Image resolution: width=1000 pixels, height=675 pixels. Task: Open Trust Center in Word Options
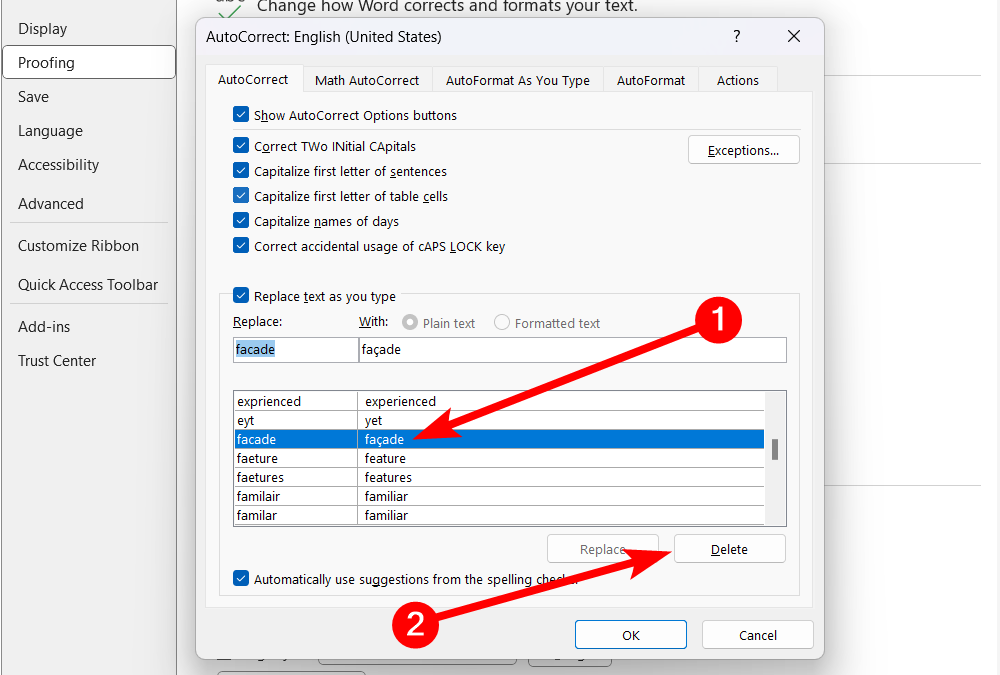[x=89, y=360]
